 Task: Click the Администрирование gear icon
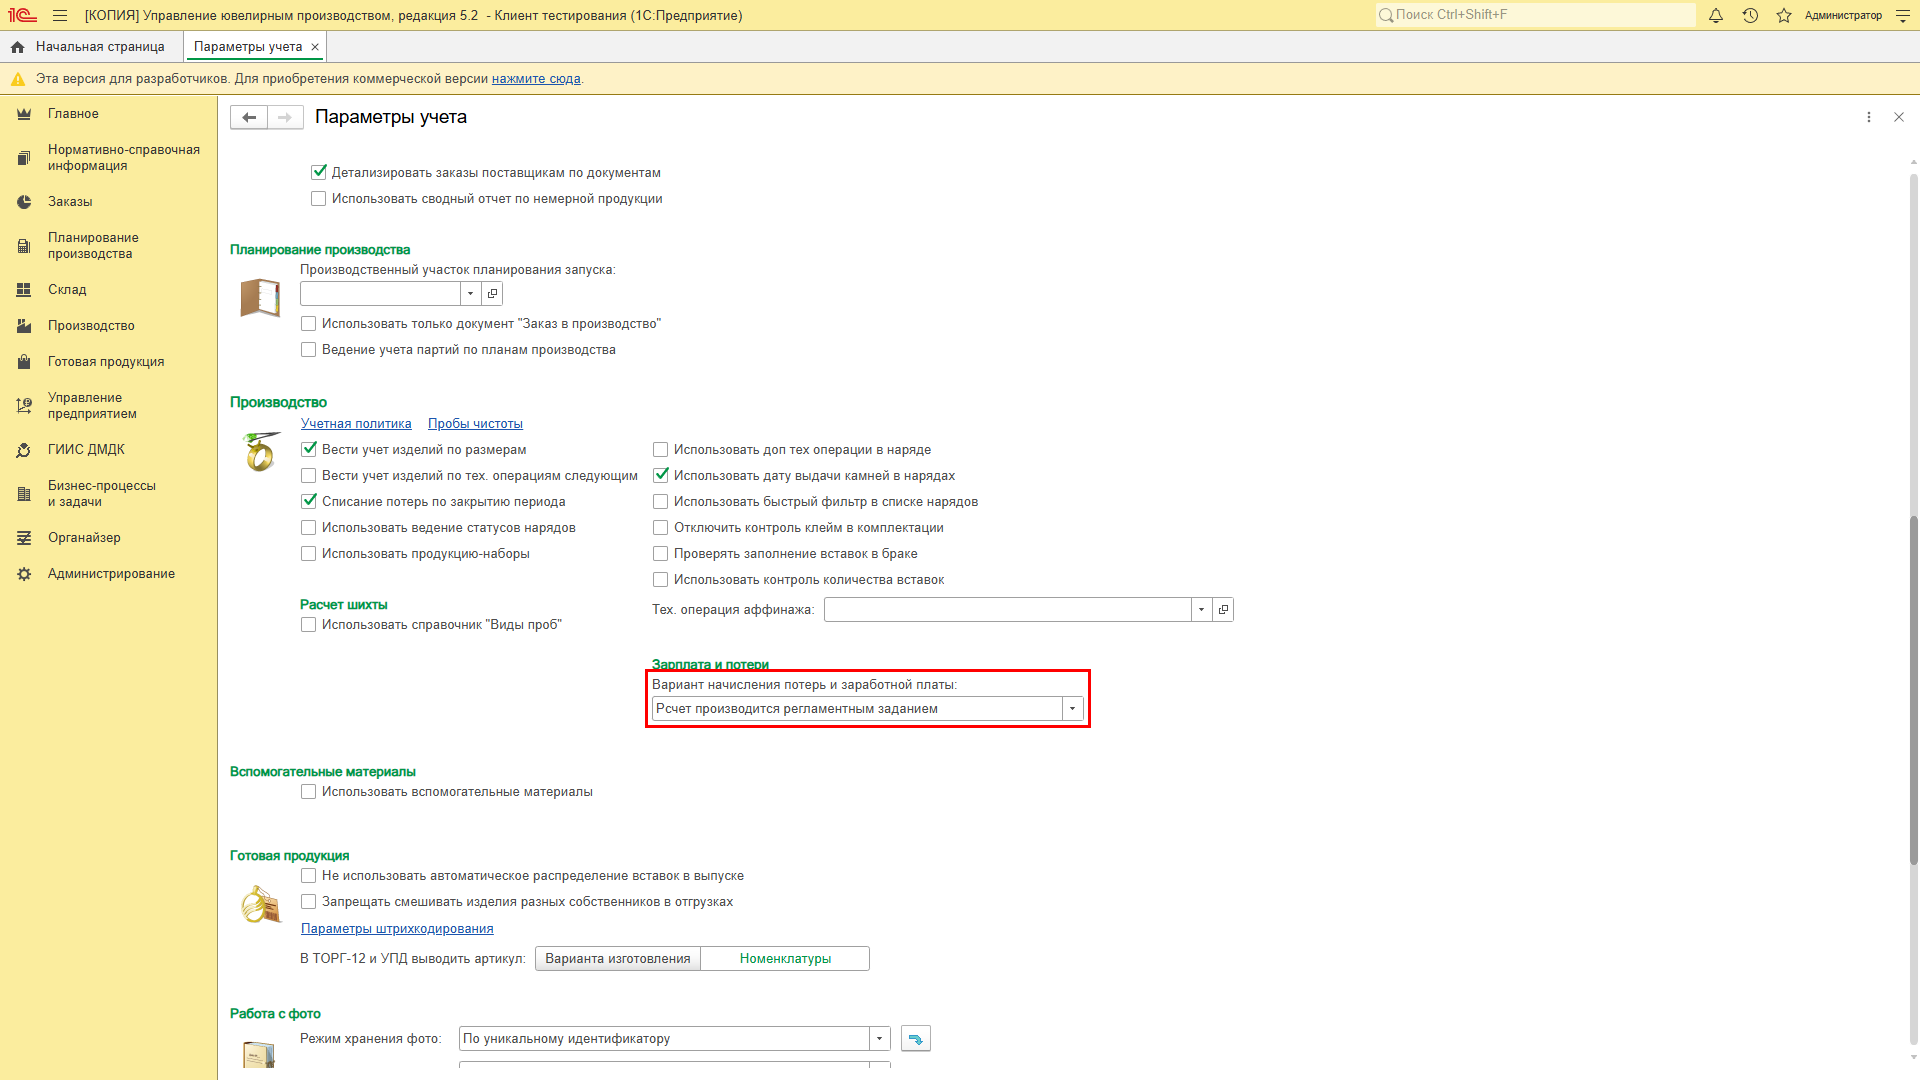24,574
